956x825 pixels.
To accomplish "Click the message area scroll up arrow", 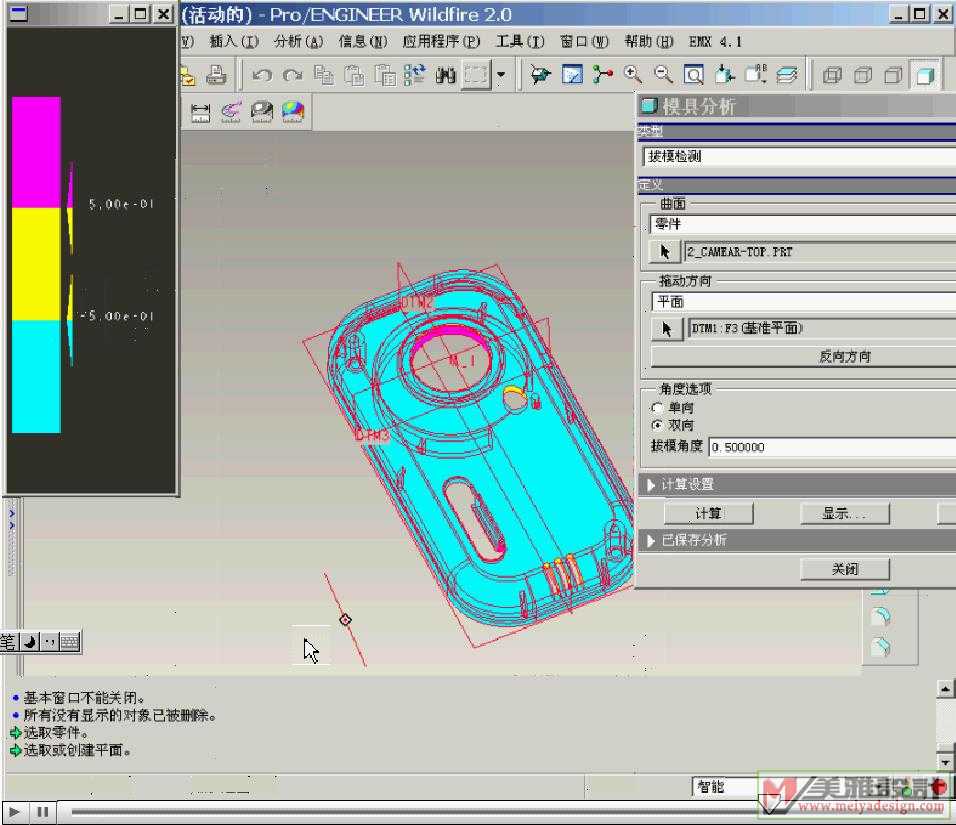I will pos(944,689).
